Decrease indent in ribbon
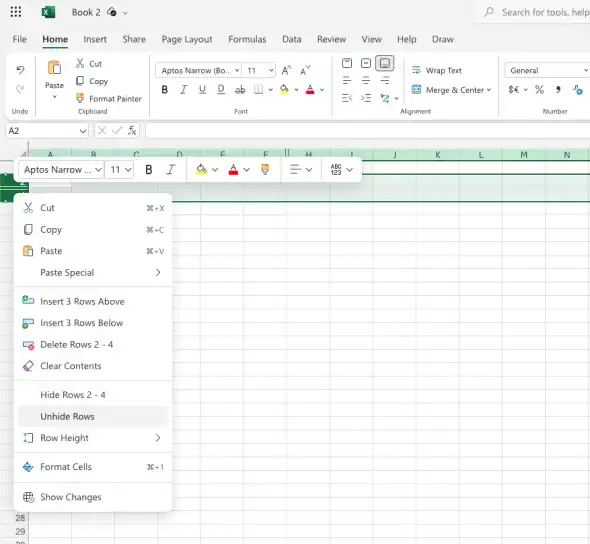This screenshot has height=544, width=590. click(347, 98)
